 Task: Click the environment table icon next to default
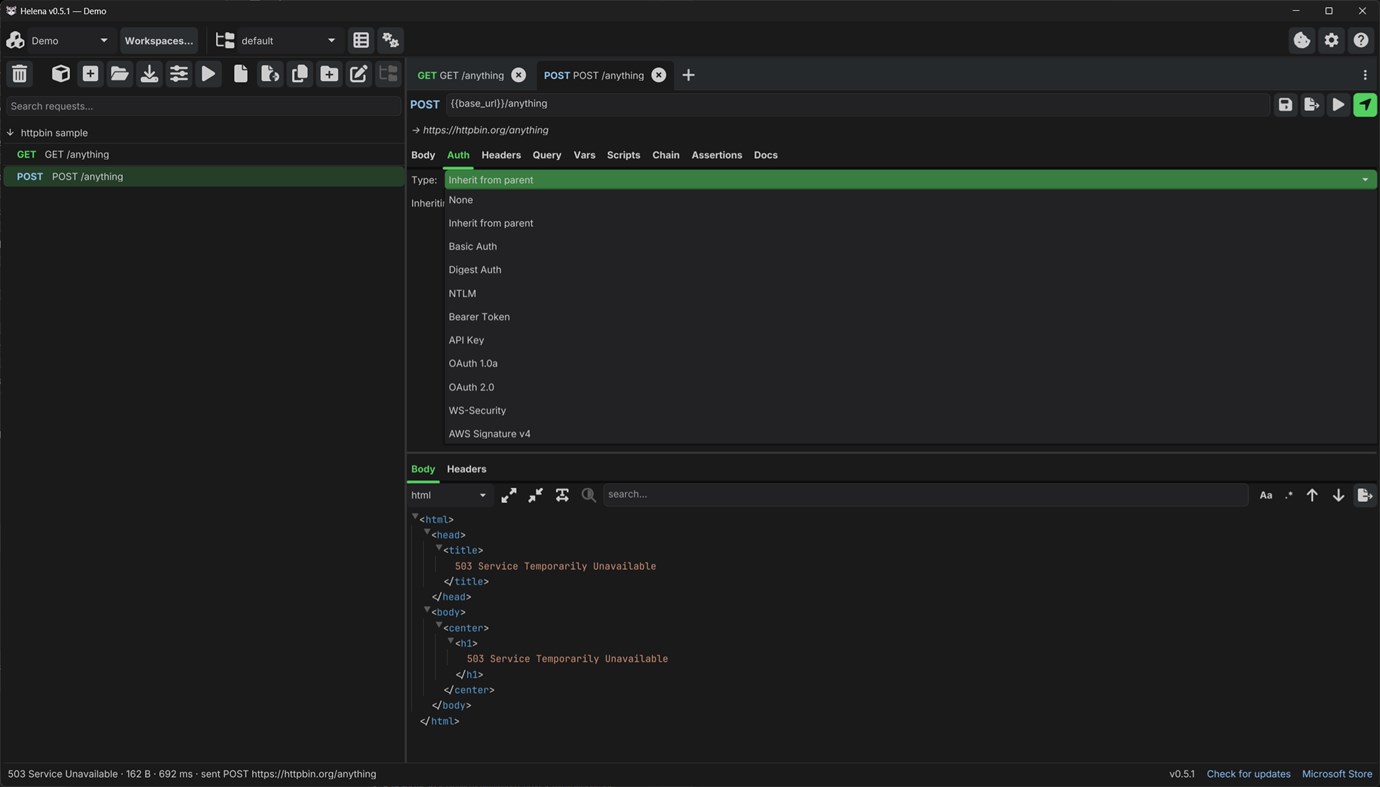point(361,41)
